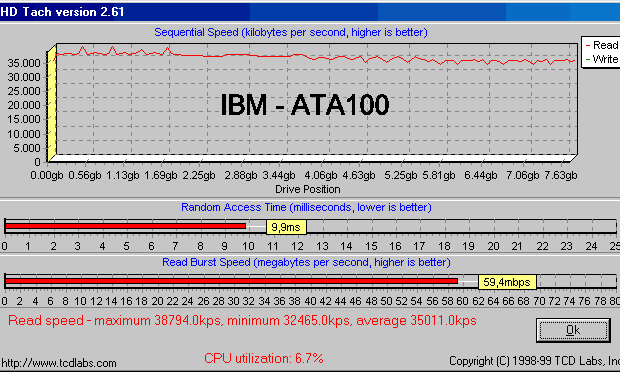Select the Write legend entry
Screen dimensions: 620x372
click(602, 59)
